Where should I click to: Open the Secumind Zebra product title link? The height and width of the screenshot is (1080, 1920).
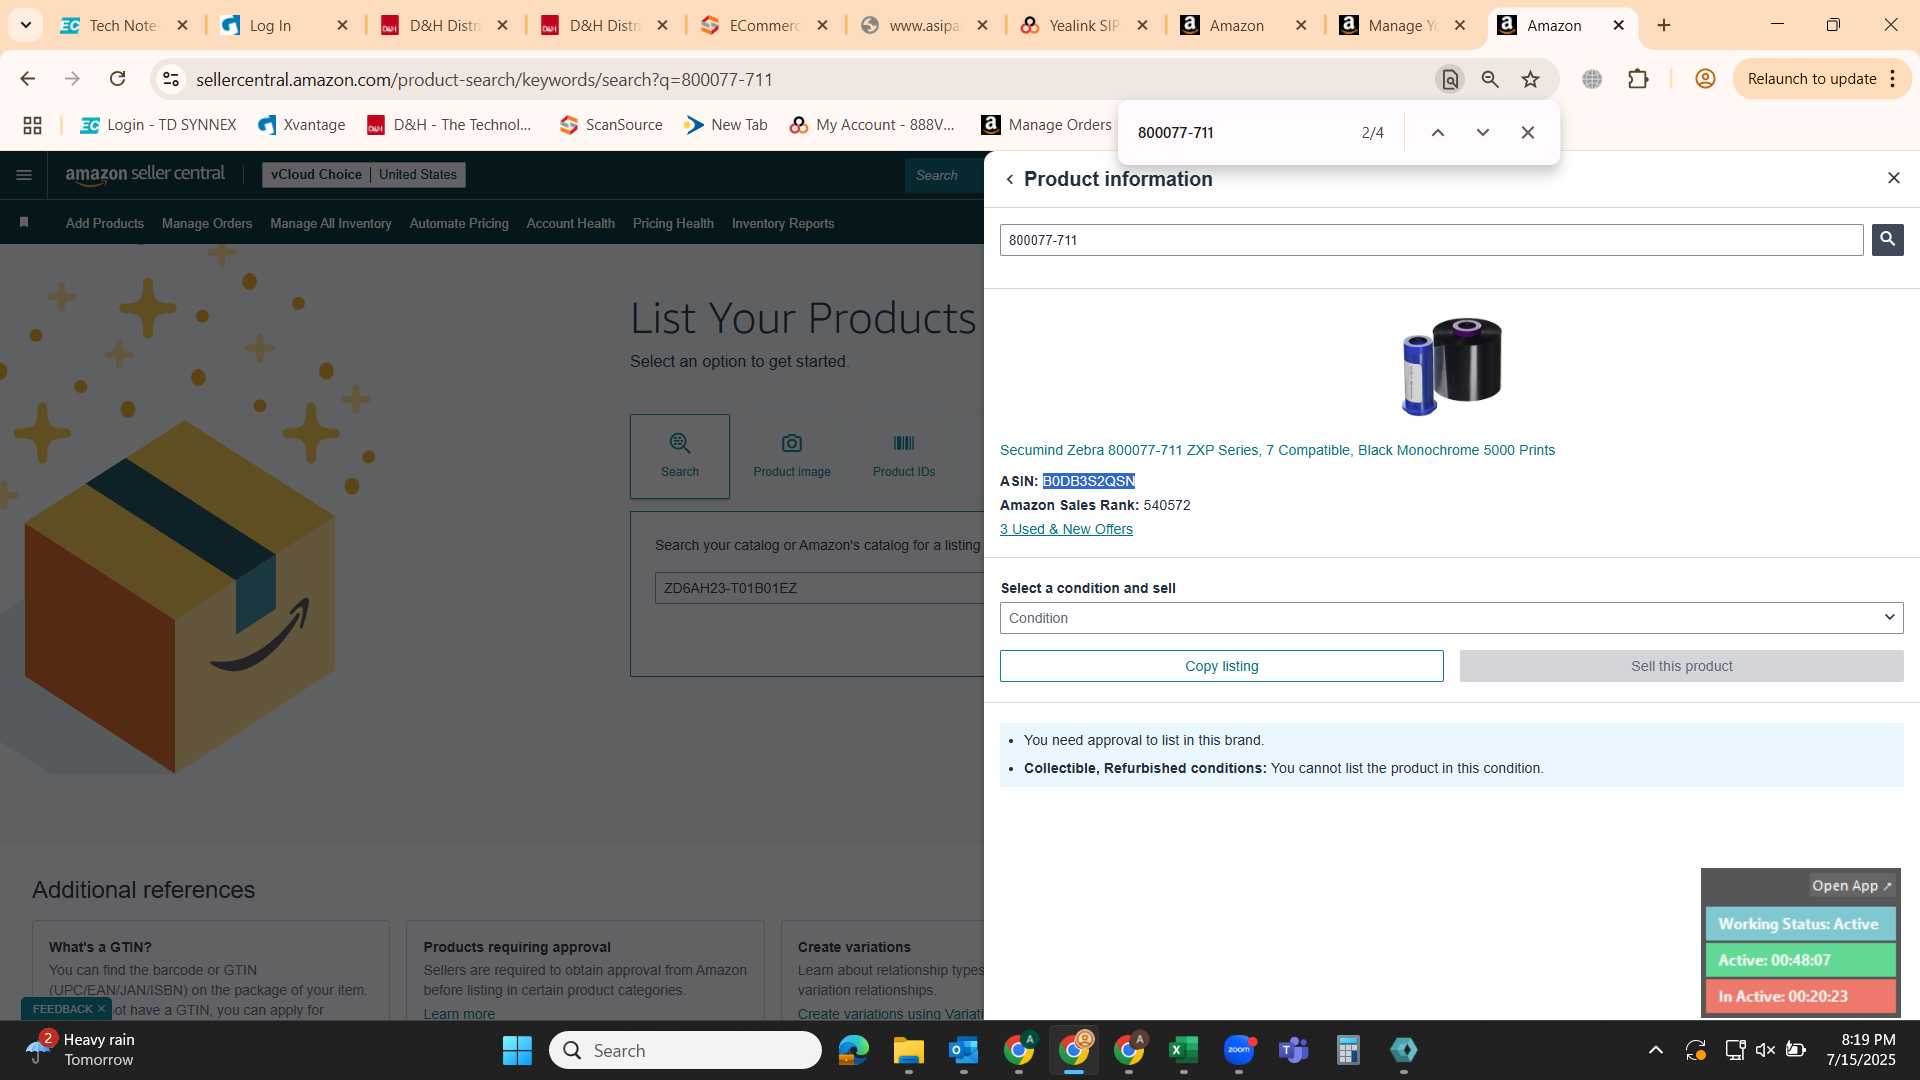click(1277, 450)
